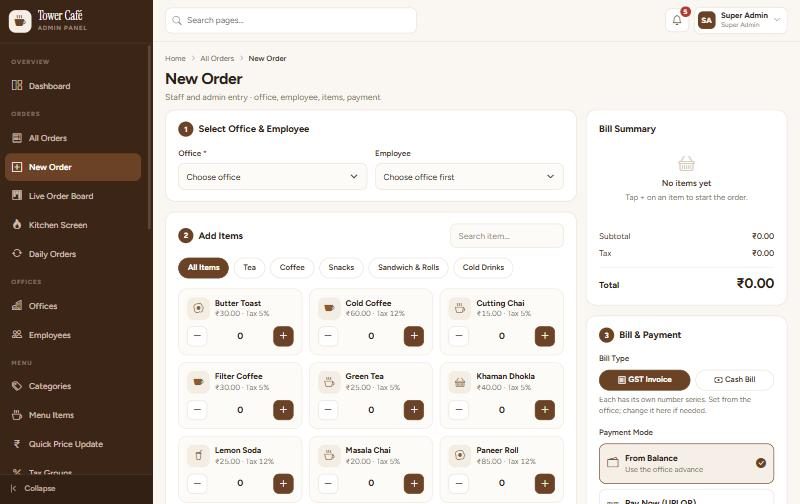The image size is (800, 504).
Task: Filter items by Snacks
Action: coord(341,267)
